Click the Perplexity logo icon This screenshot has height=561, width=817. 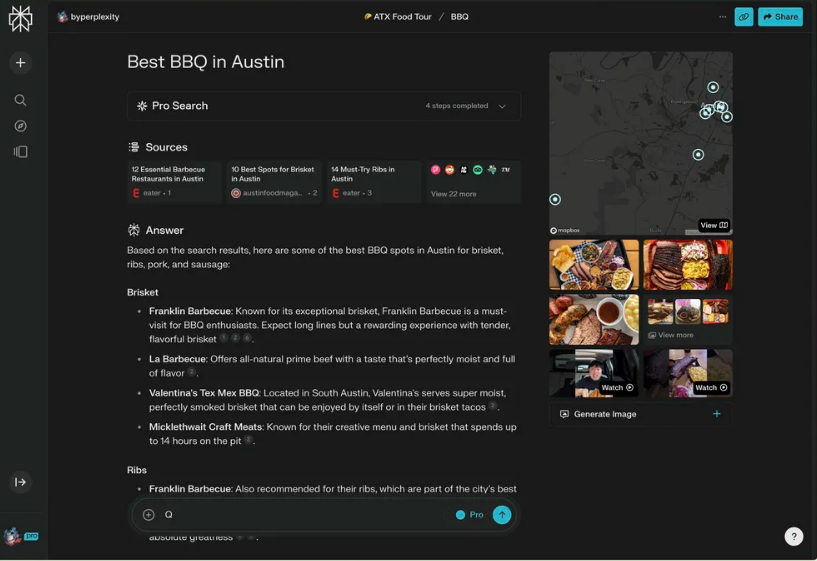20,18
